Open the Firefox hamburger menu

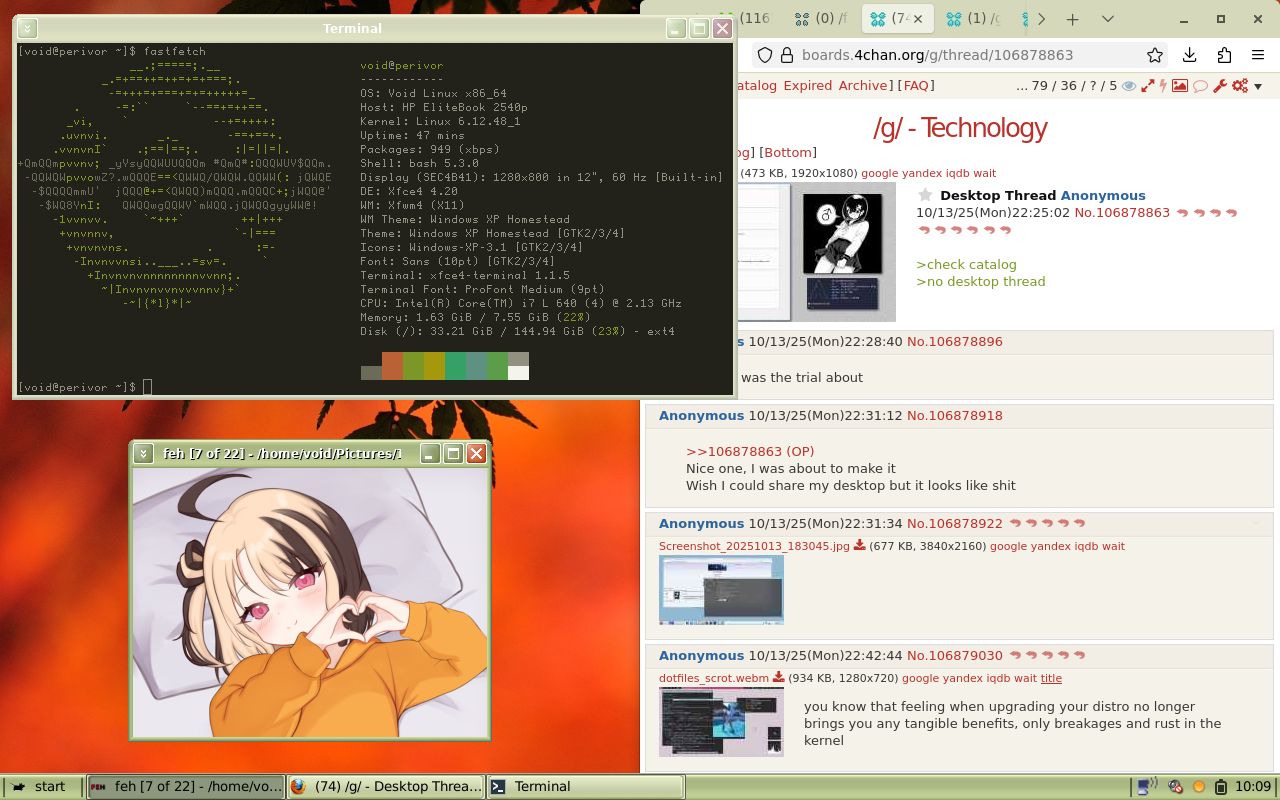click(x=1258, y=56)
